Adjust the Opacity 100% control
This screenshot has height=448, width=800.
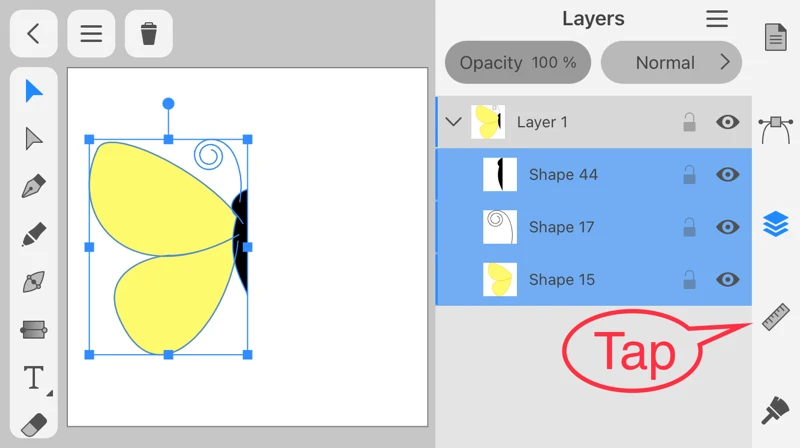(518, 62)
